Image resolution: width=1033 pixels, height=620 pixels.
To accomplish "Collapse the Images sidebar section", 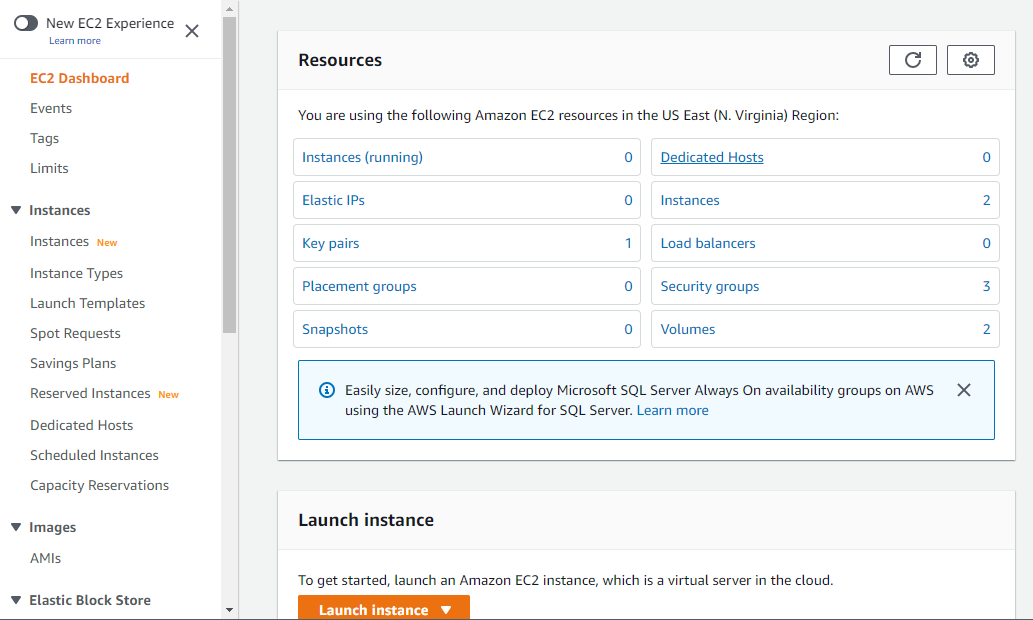I will [16, 527].
